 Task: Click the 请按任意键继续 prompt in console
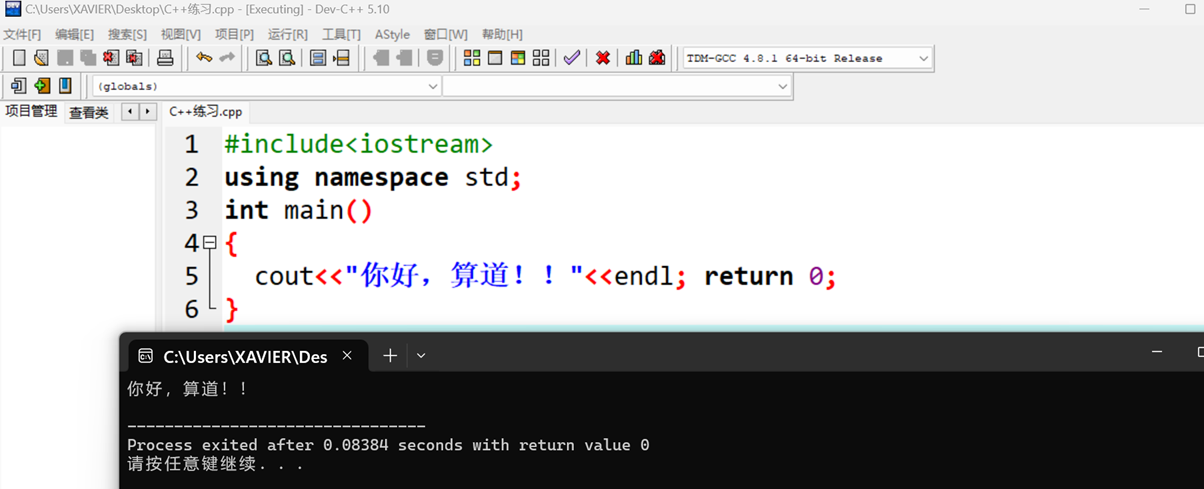[215, 464]
